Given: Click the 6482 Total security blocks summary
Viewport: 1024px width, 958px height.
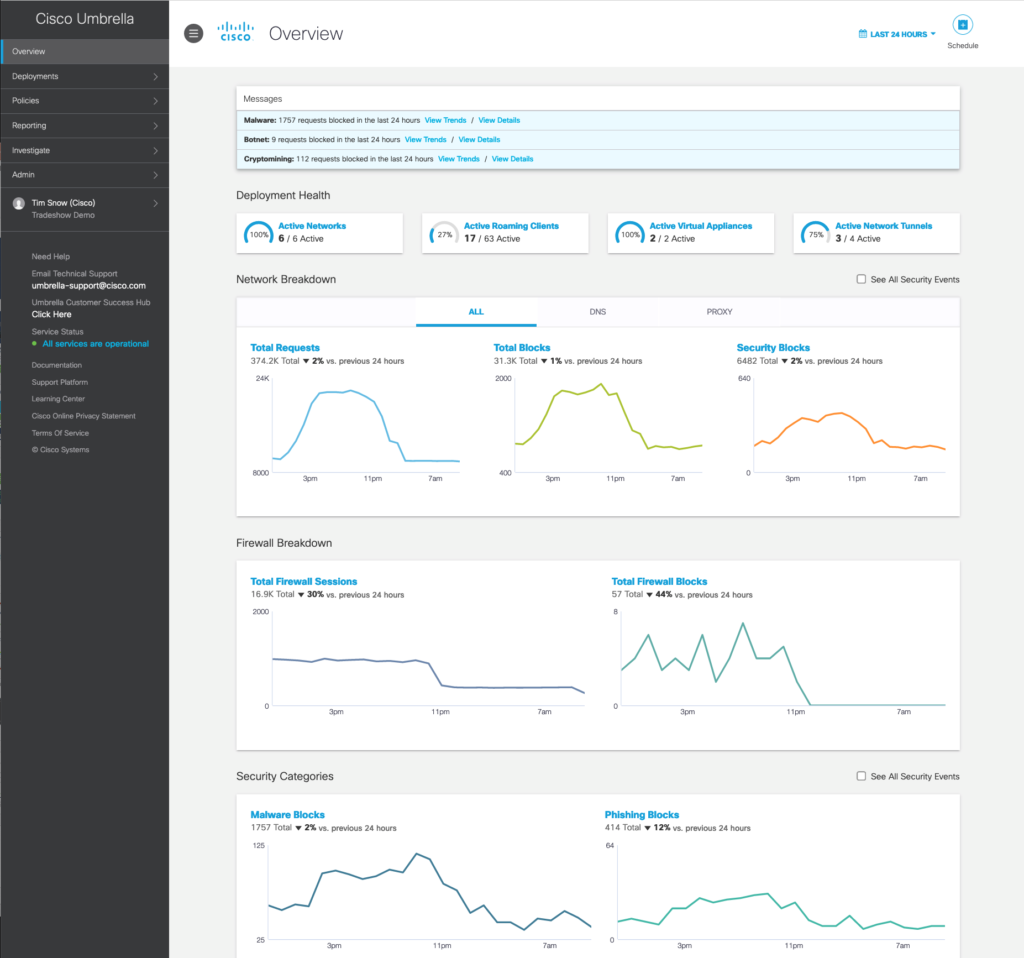Looking at the screenshot, I should pyautogui.click(x=809, y=361).
